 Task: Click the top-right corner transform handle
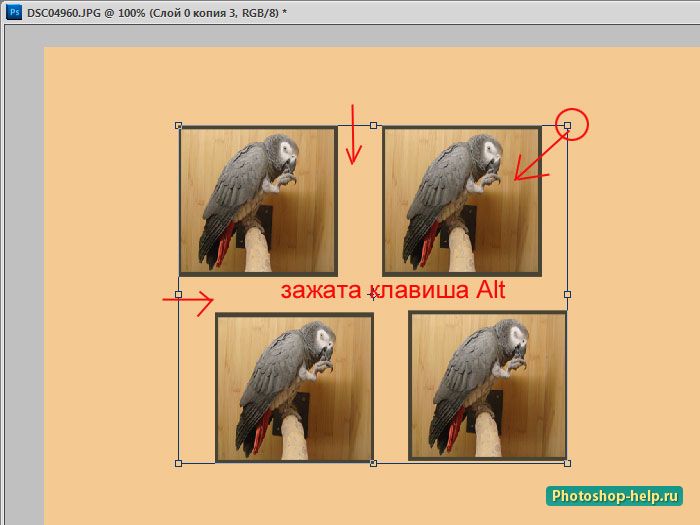point(567,125)
